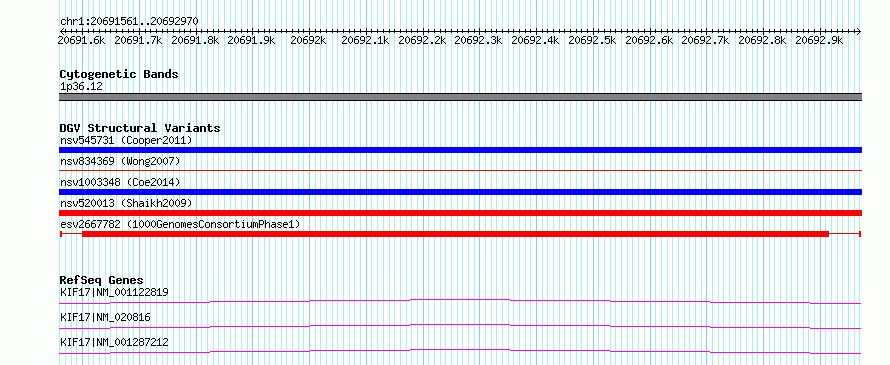Select the KIF17|NM_001122819 transcript label
Screen dimensions: 890x365
[x=114, y=293]
